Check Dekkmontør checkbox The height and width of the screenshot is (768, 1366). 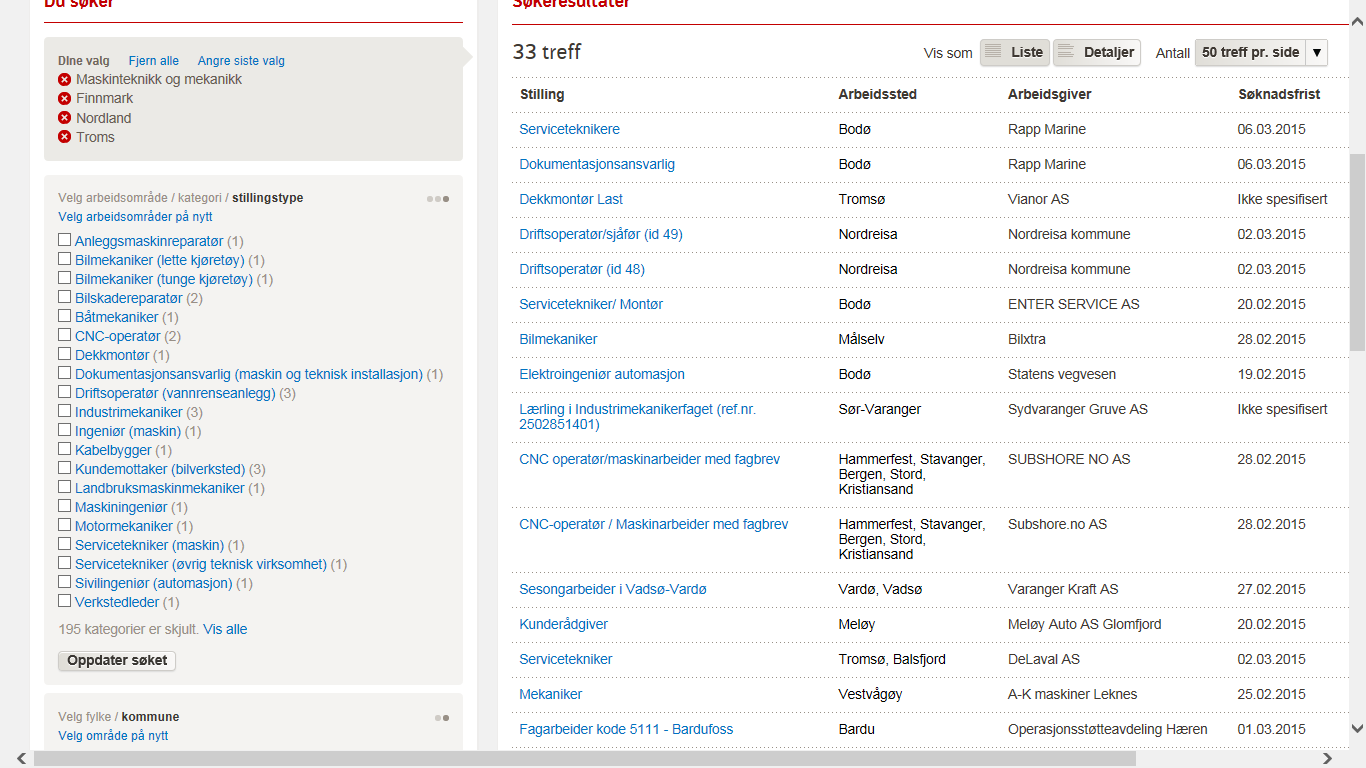(65, 354)
